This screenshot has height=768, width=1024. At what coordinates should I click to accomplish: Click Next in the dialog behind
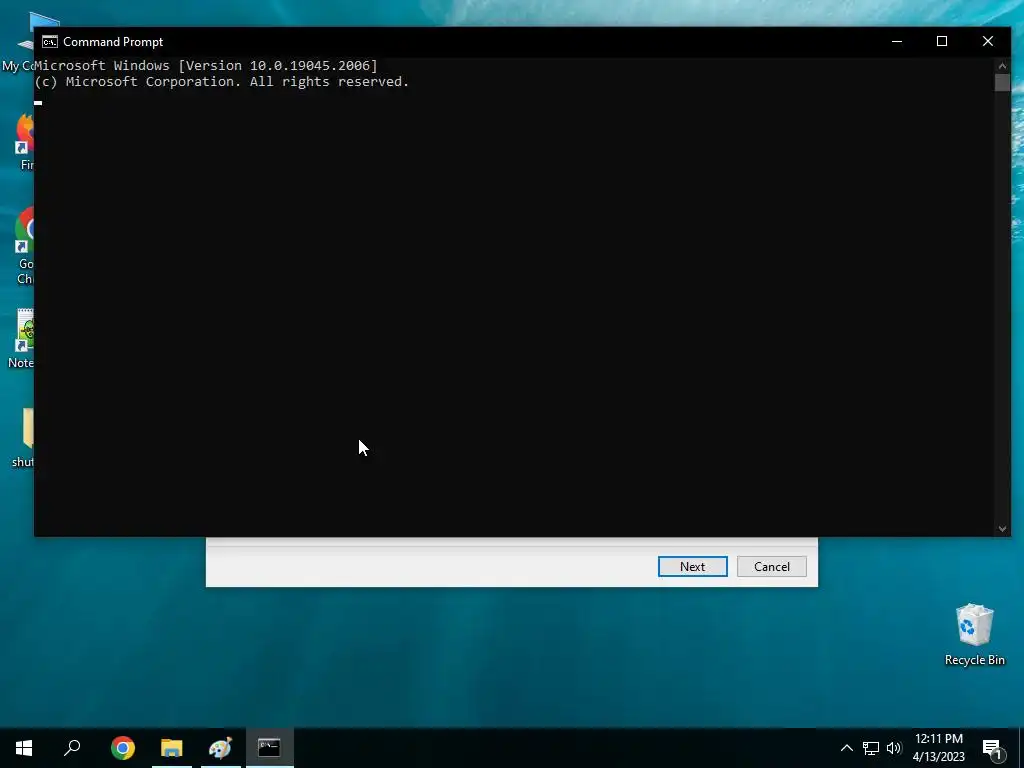[x=692, y=567]
